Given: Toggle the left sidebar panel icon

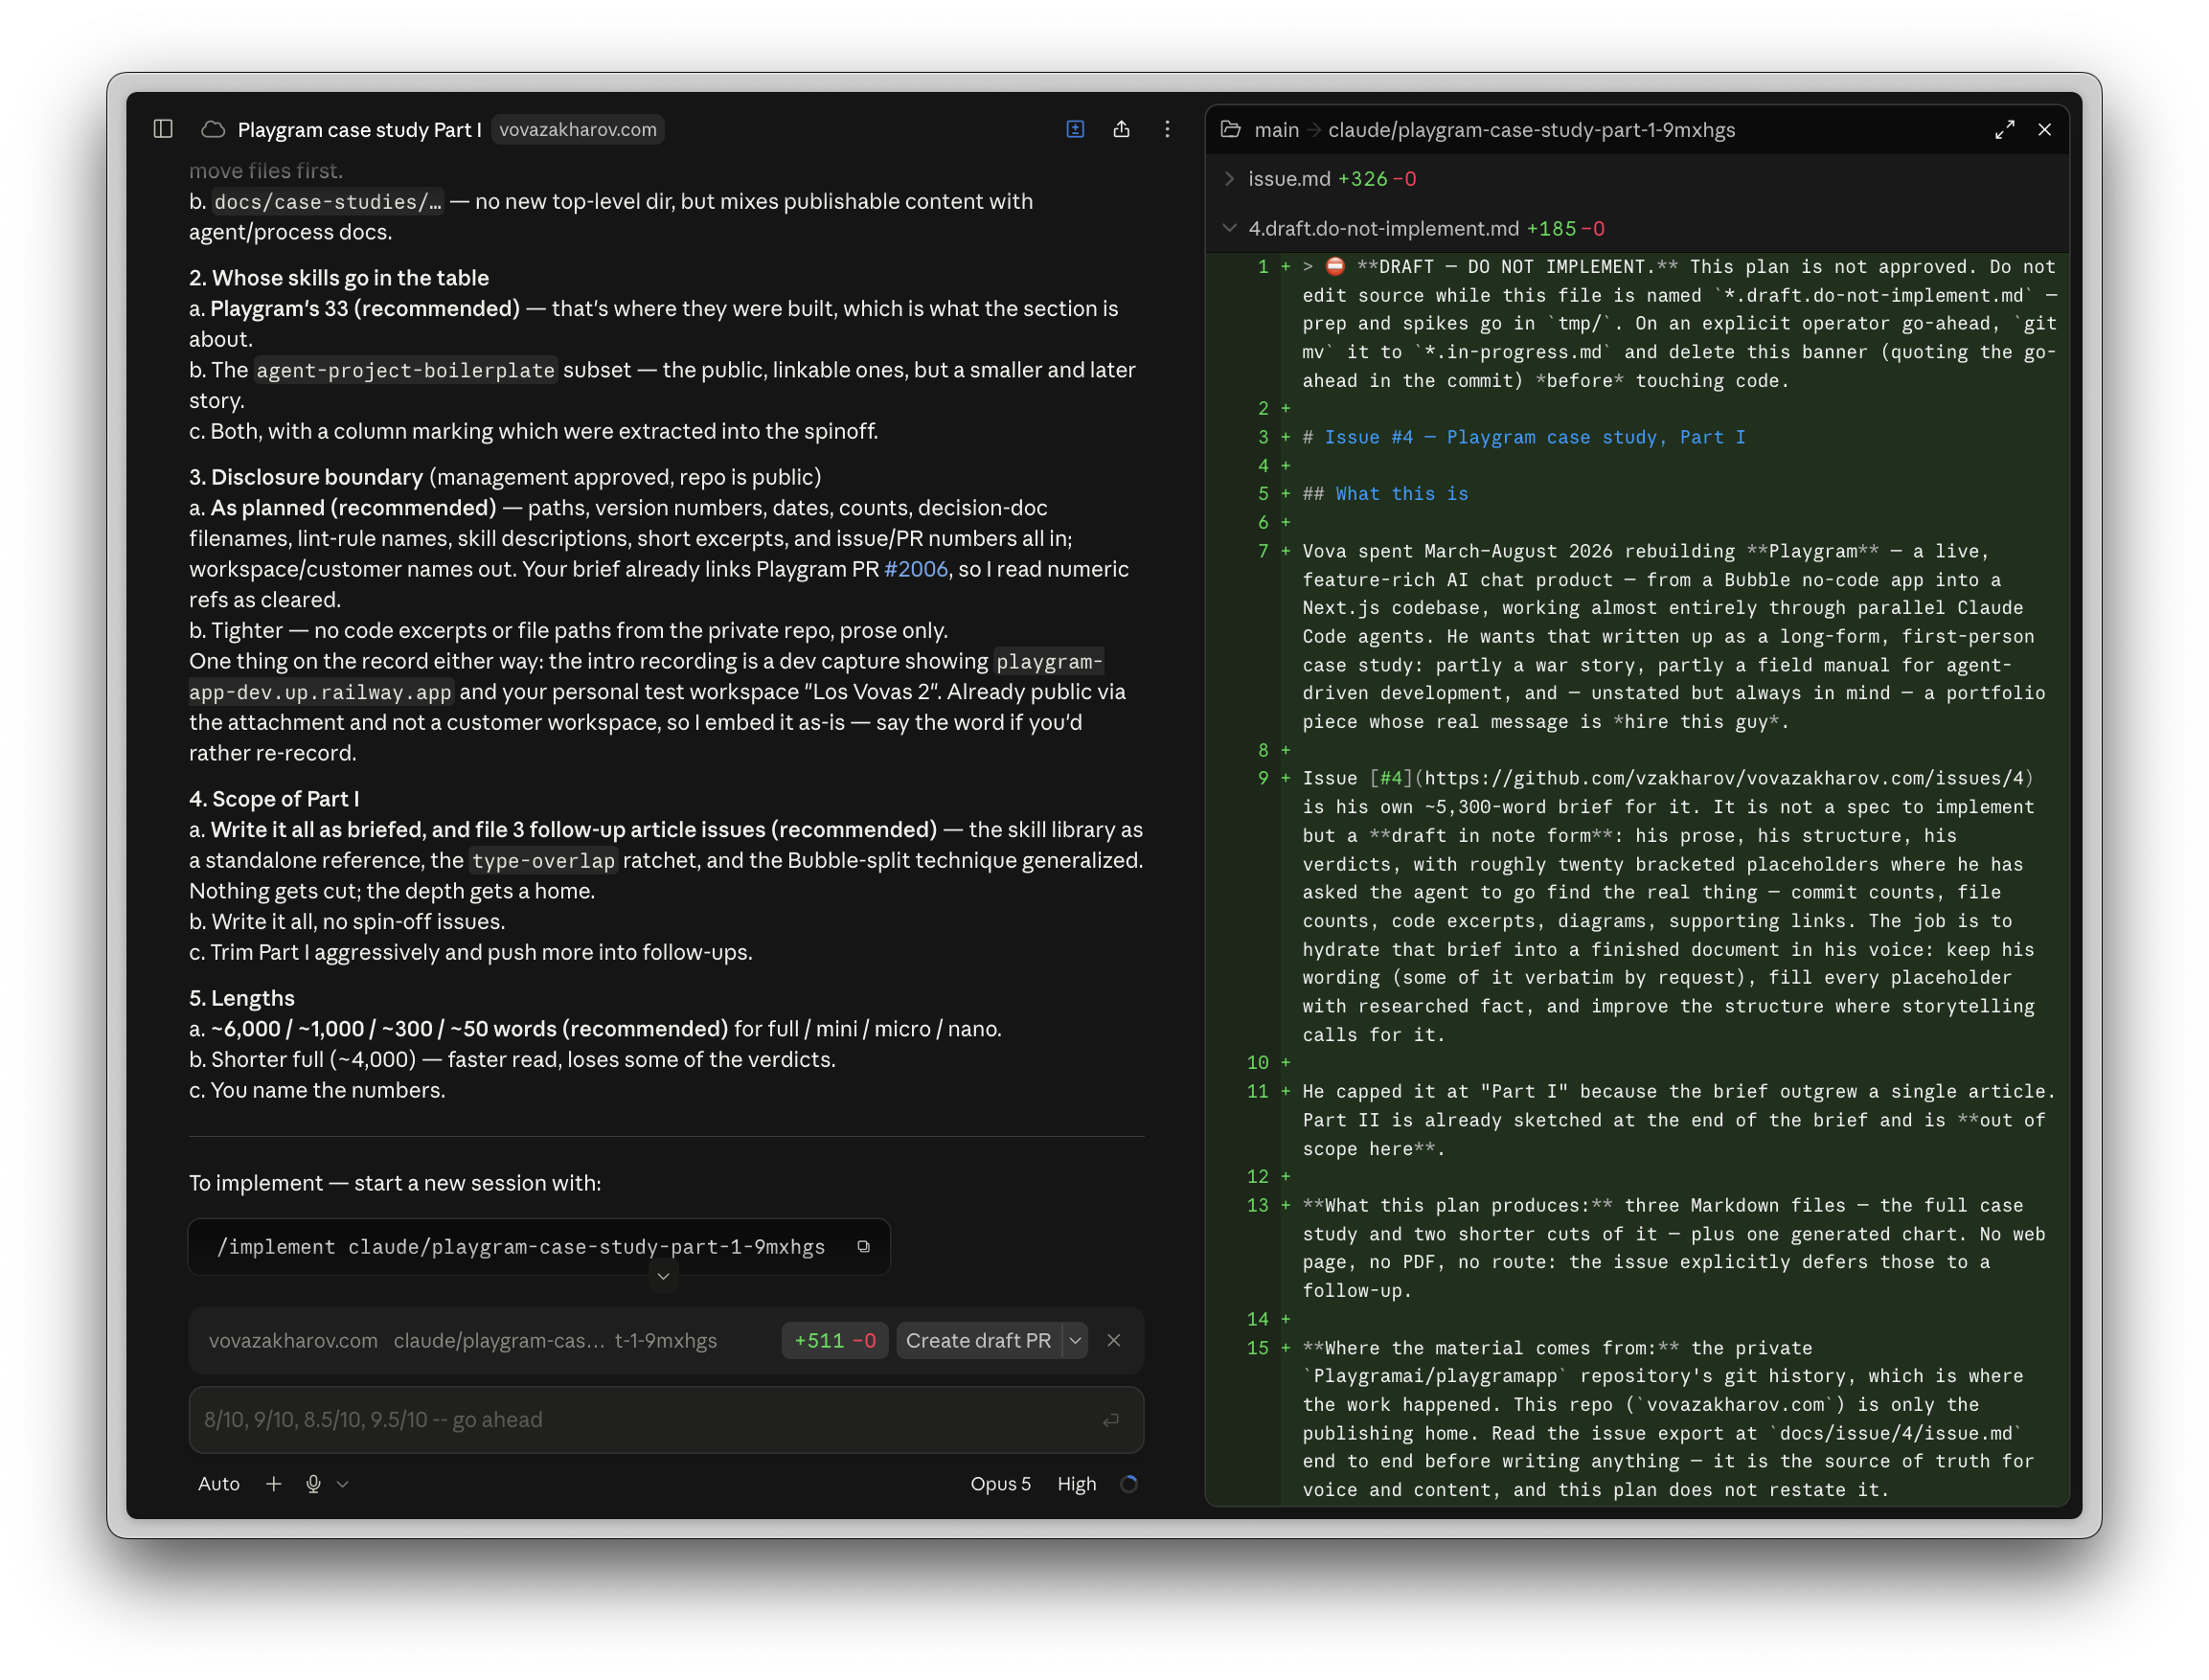Looking at the screenshot, I should [163, 129].
